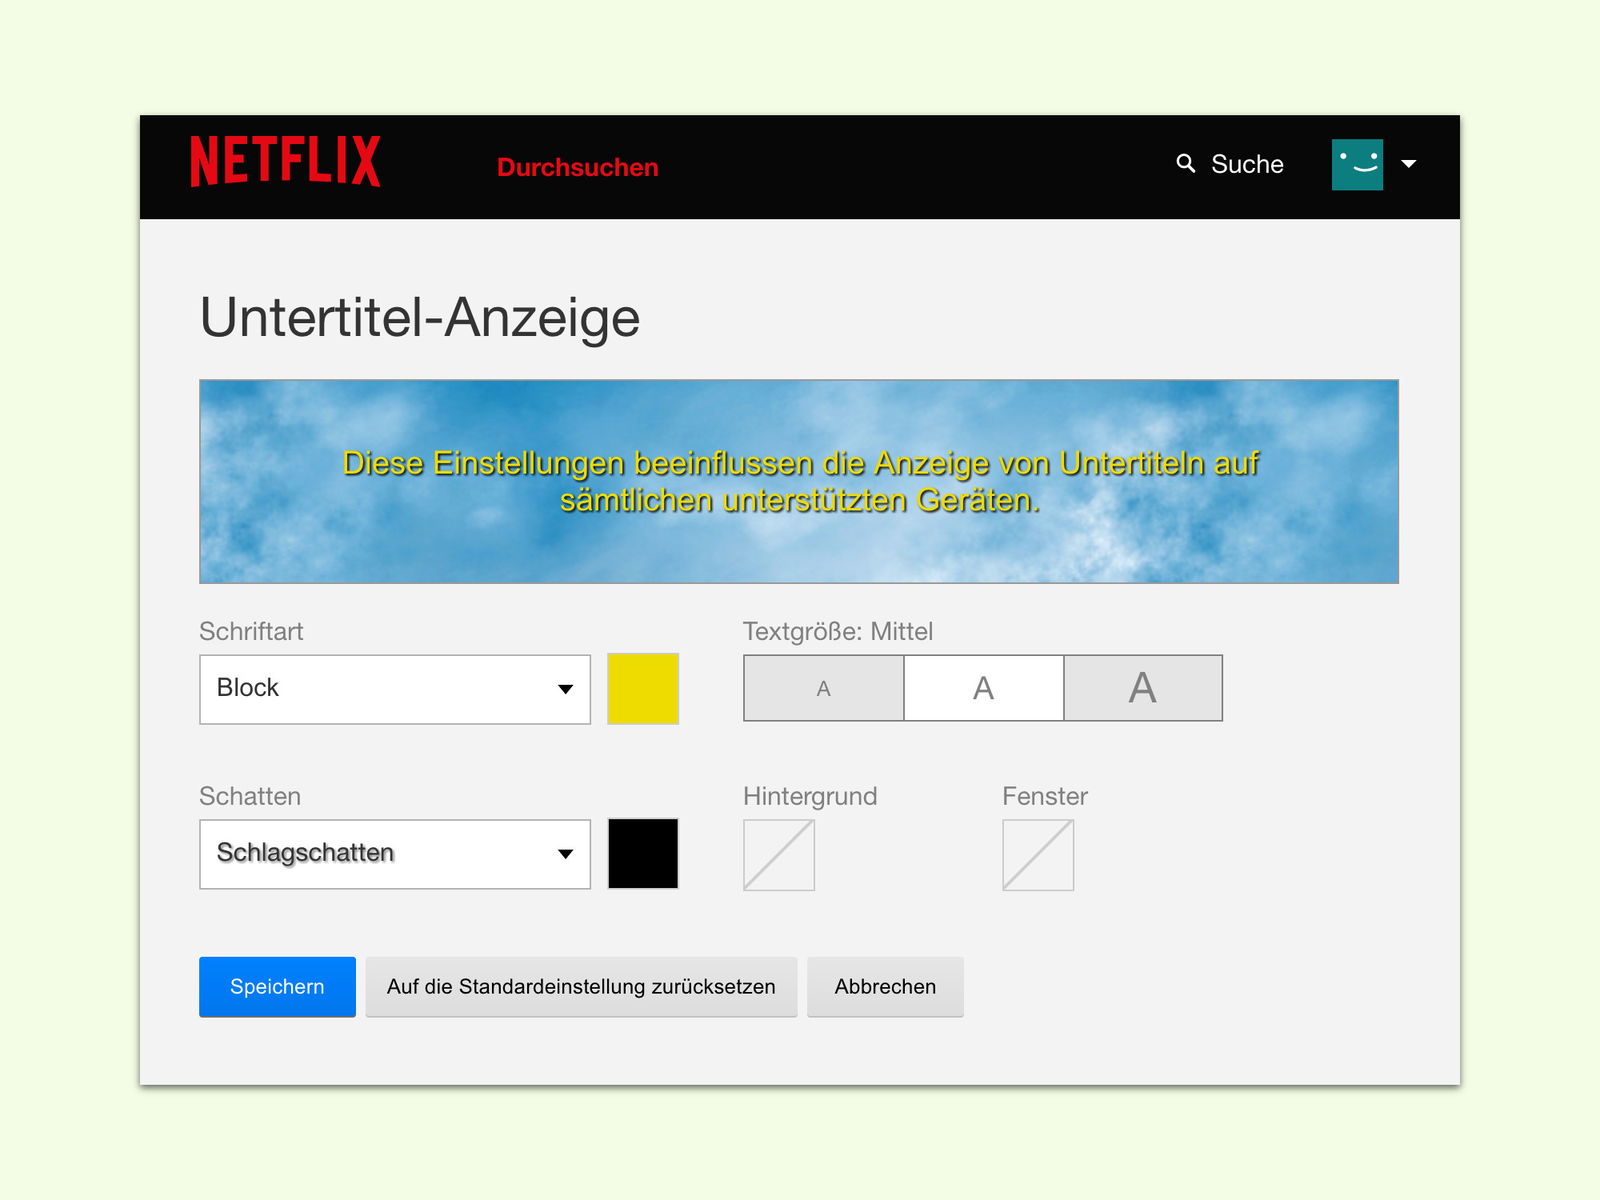Viewport: 1600px width, 1200px height.
Task: Click the Suche search text
Action: 1247,164
